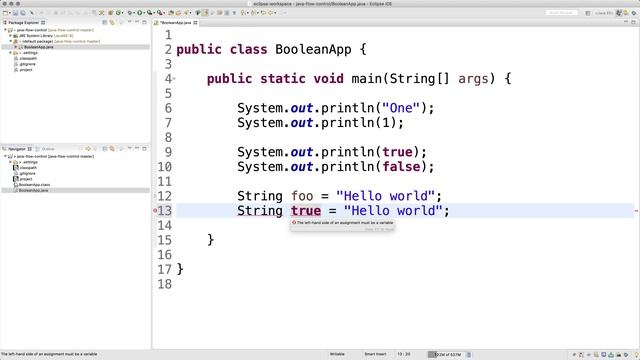Click the Quick Access search field
This screenshot has width=640, height=360.
coord(562,13)
